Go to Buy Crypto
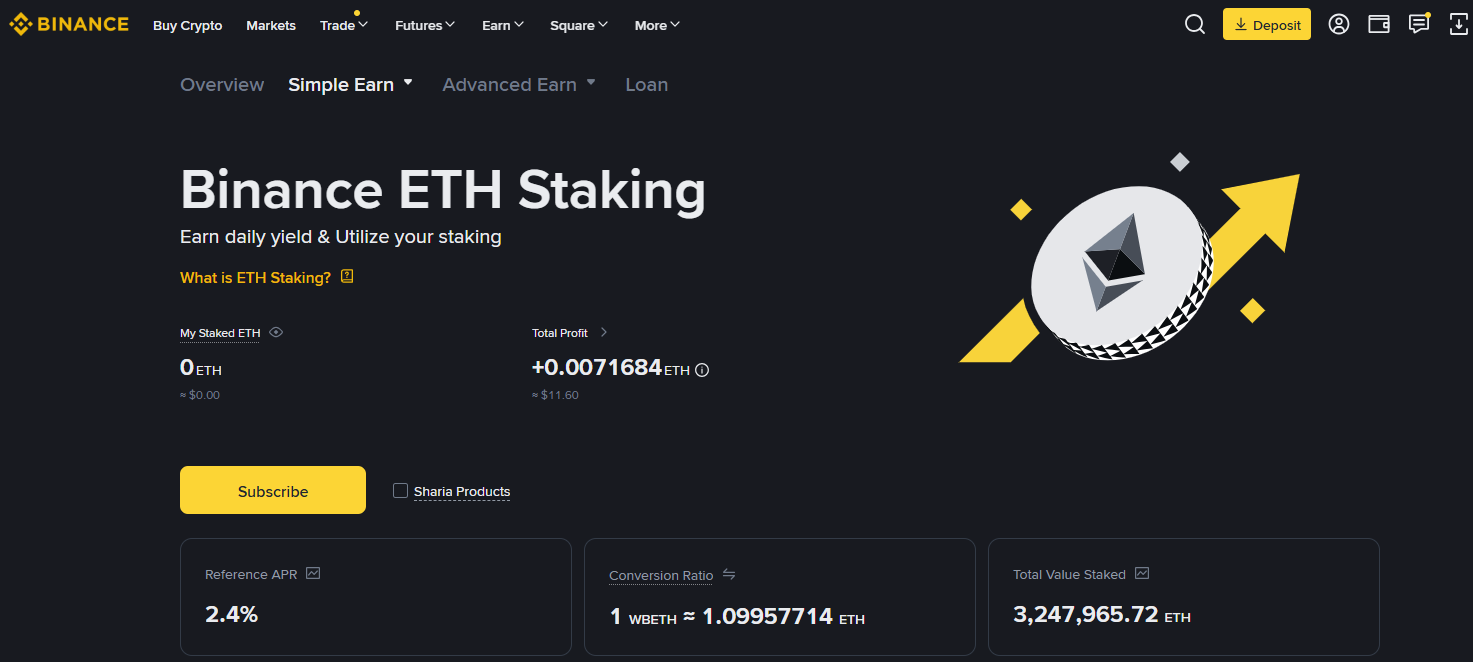 pos(188,25)
